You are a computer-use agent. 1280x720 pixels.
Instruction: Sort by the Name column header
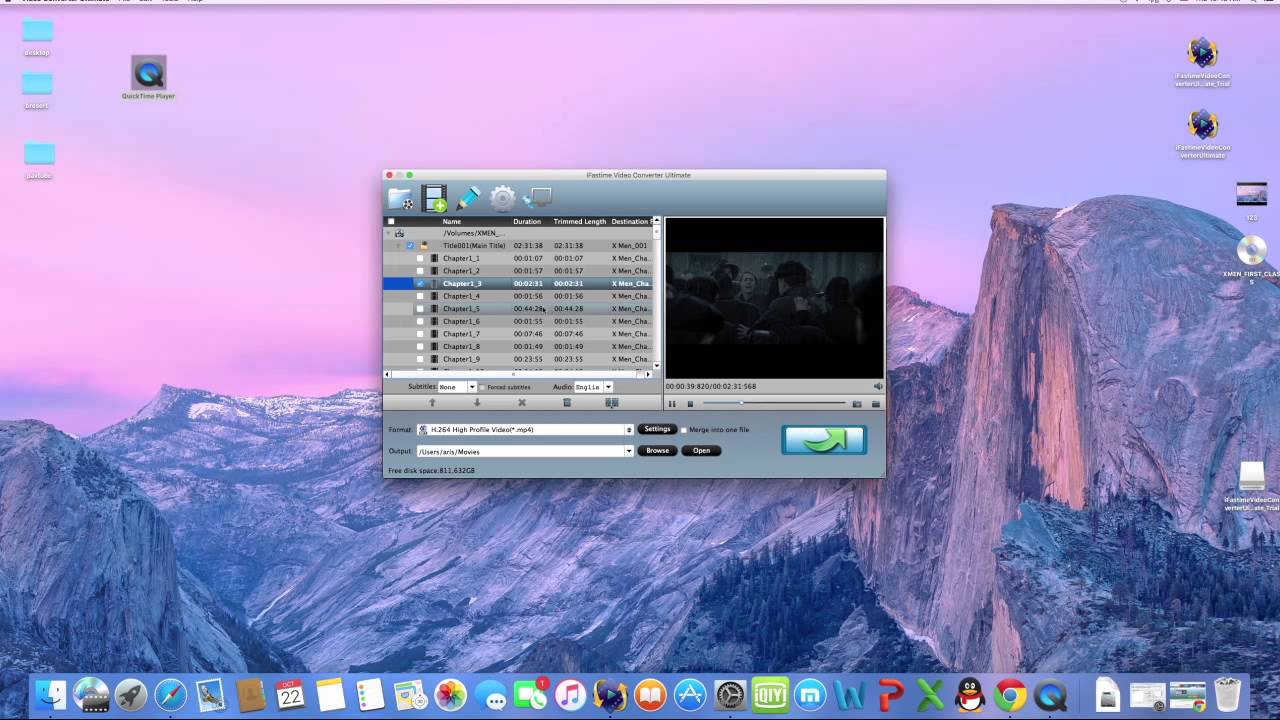[452, 222]
